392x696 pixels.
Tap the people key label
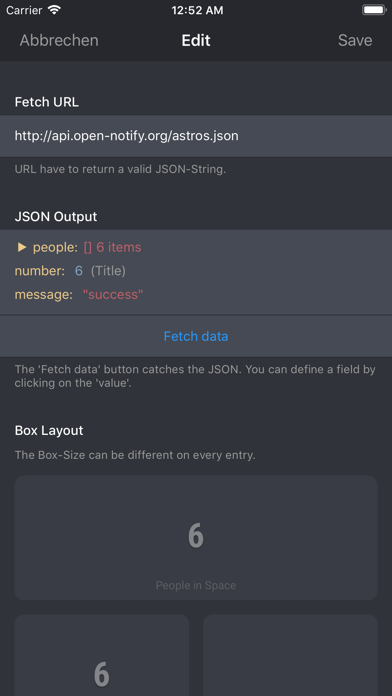pyautogui.click(x=55, y=247)
